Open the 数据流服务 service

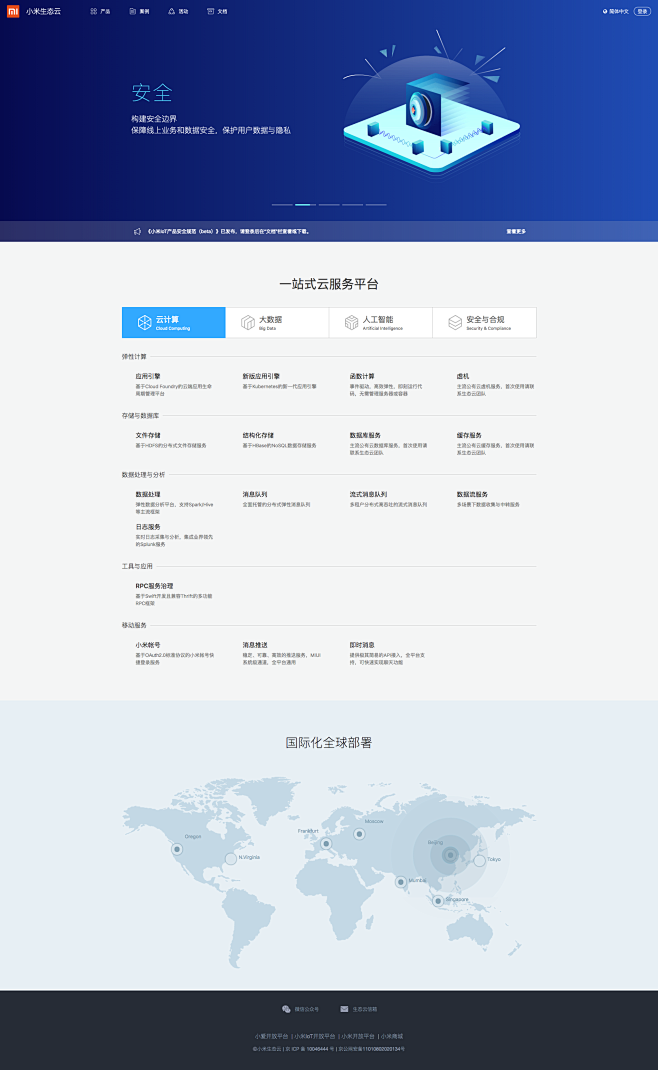[x=472, y=494]
